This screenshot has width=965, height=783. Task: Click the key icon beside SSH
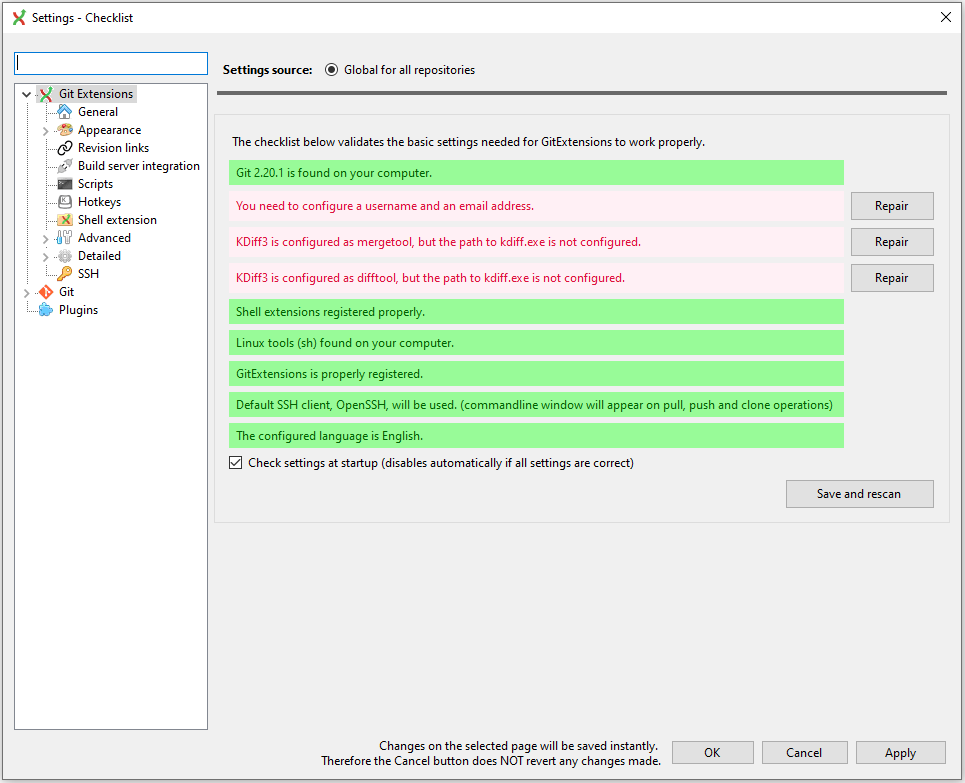(65, 274)
